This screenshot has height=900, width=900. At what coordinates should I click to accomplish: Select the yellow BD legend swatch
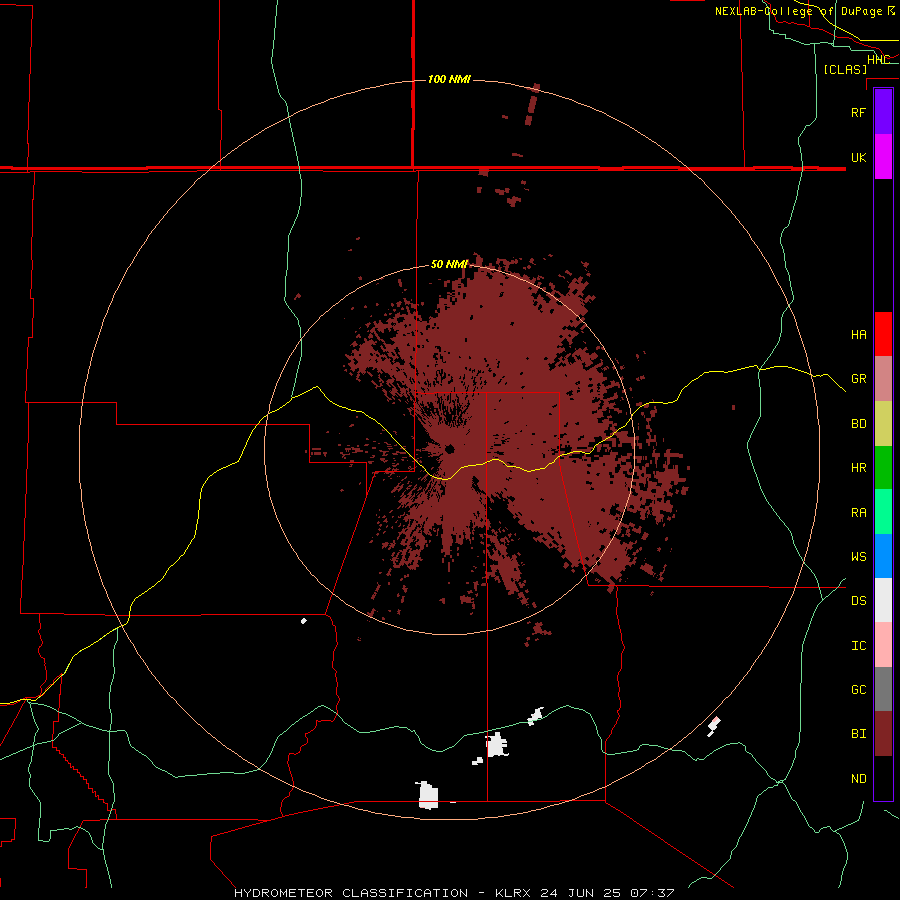click(x=883, y=424)
